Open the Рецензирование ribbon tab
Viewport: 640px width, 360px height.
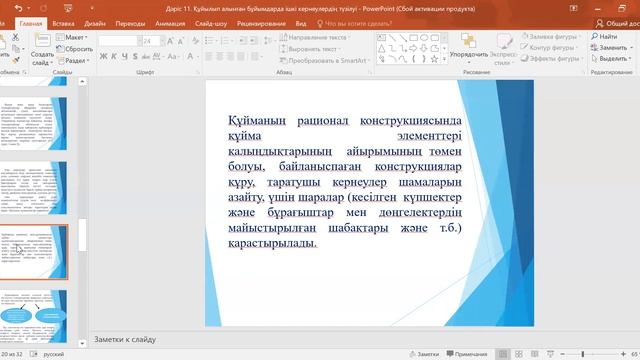(261, 24)
